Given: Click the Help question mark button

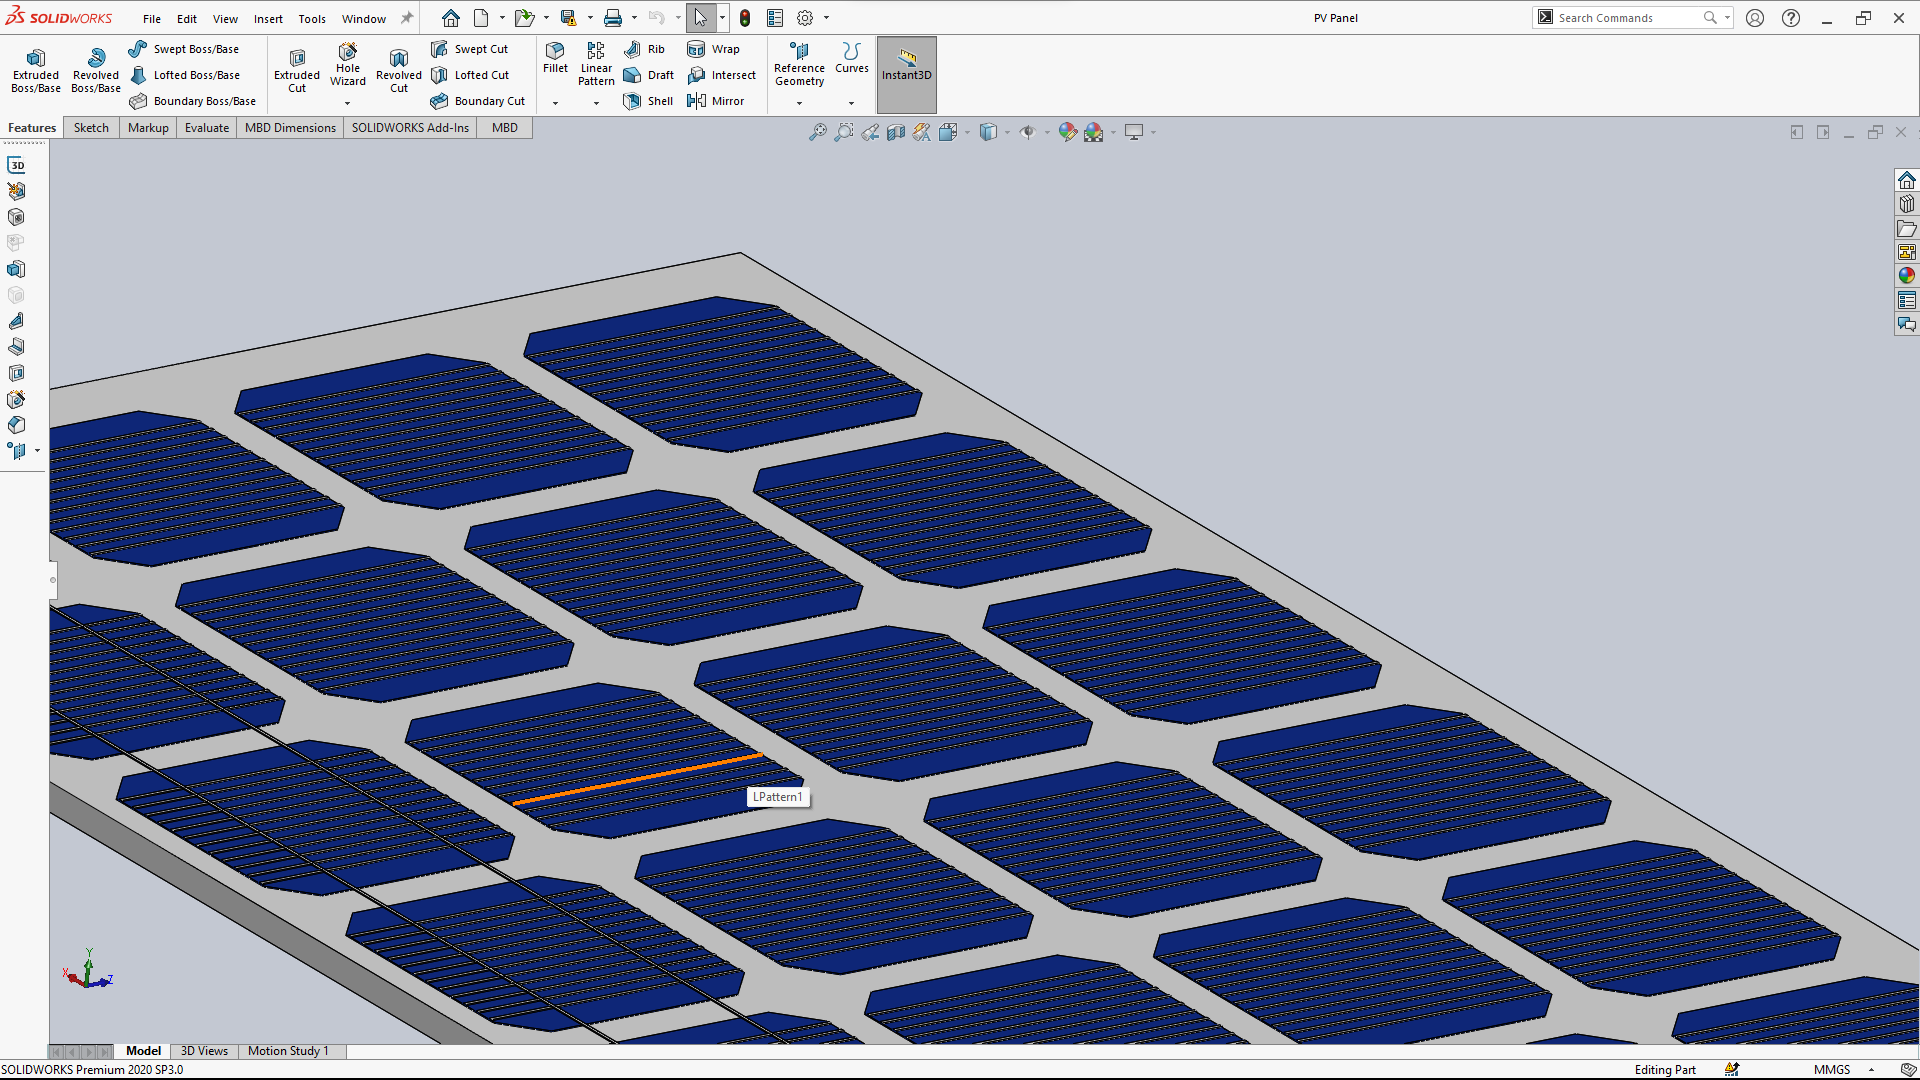Looking at the screenshot, I should click(x=1791, y=18).
